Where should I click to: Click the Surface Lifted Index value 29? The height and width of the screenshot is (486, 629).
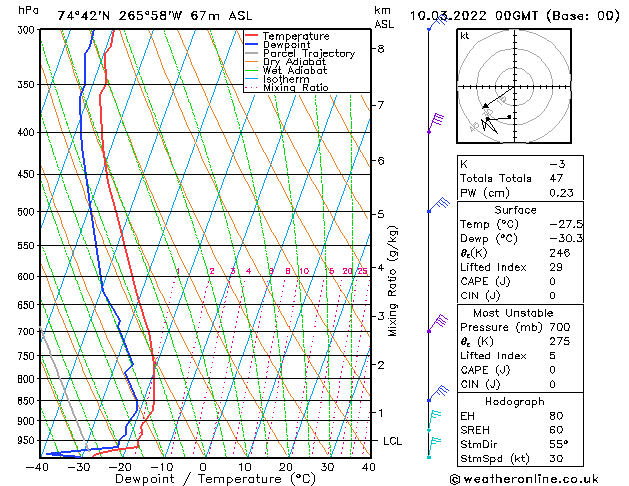556,267
